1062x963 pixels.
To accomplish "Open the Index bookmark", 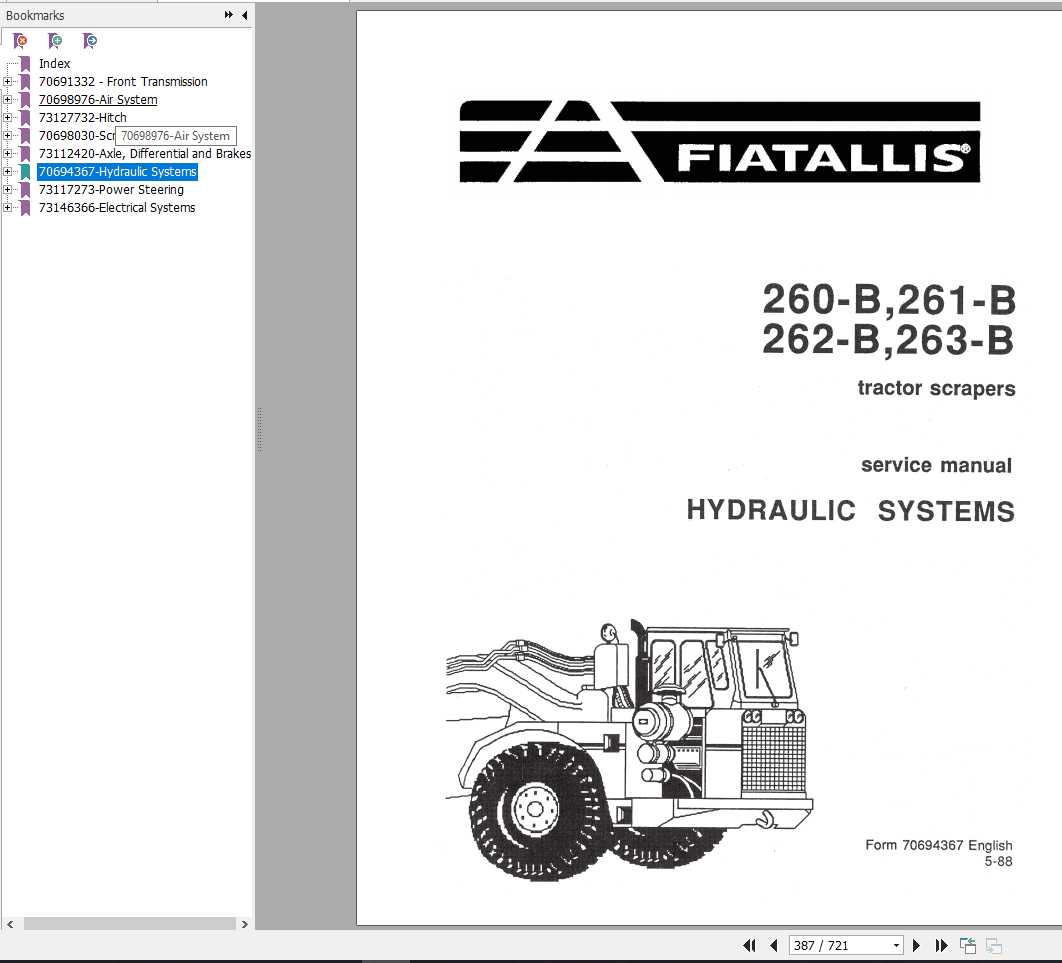I will pyautogui.click(x=54, y=64).
